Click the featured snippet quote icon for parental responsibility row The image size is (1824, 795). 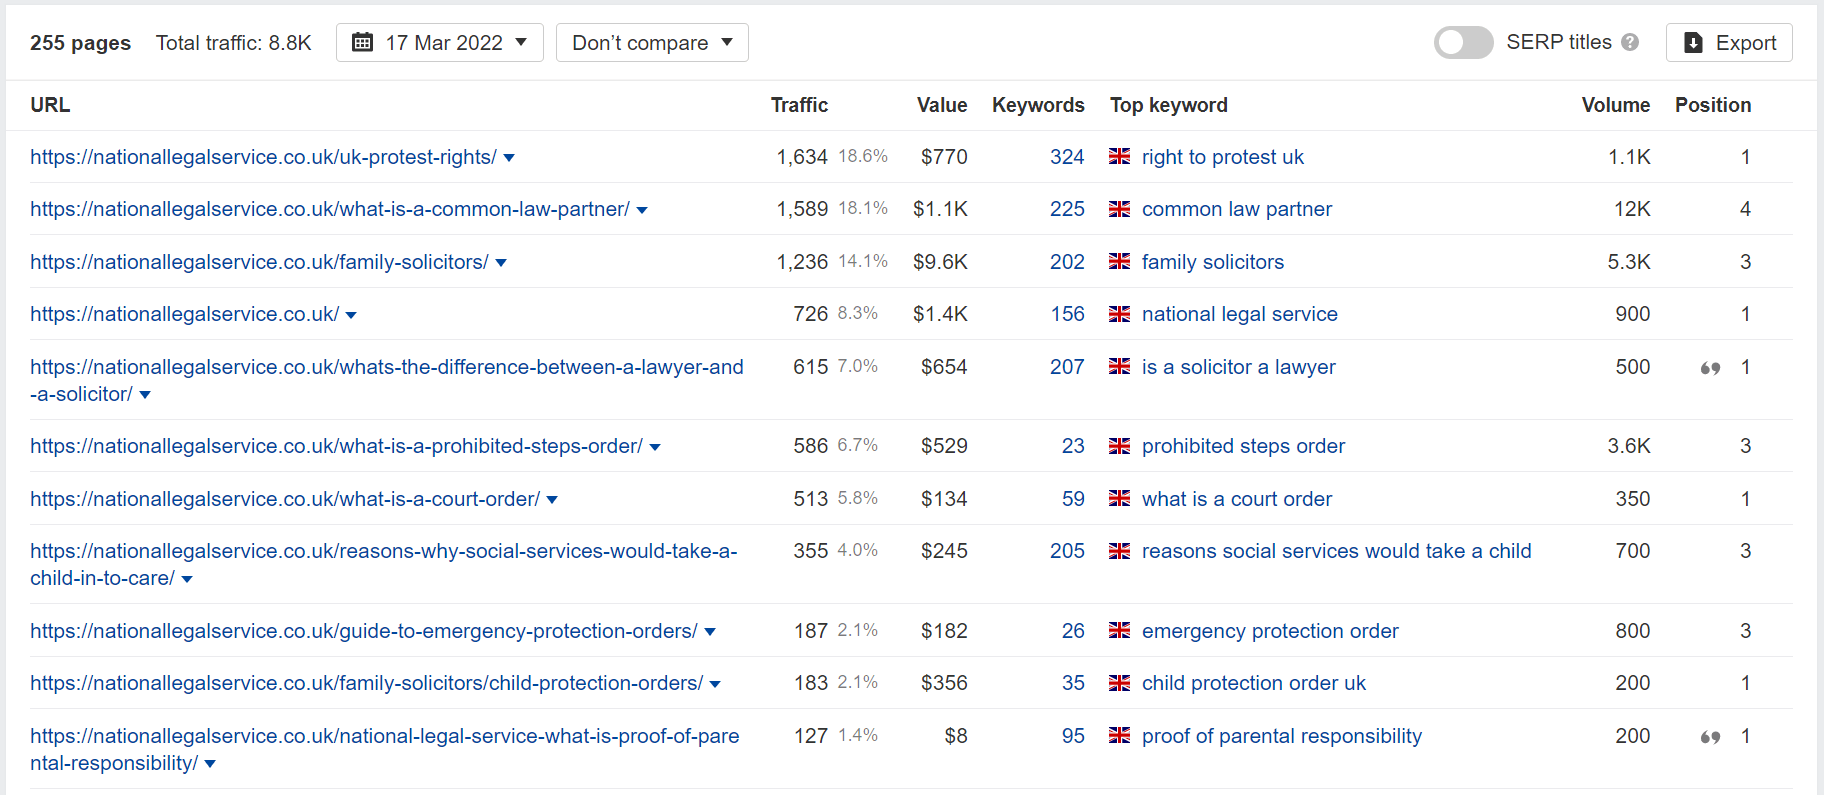click(x=1711, y=737)
